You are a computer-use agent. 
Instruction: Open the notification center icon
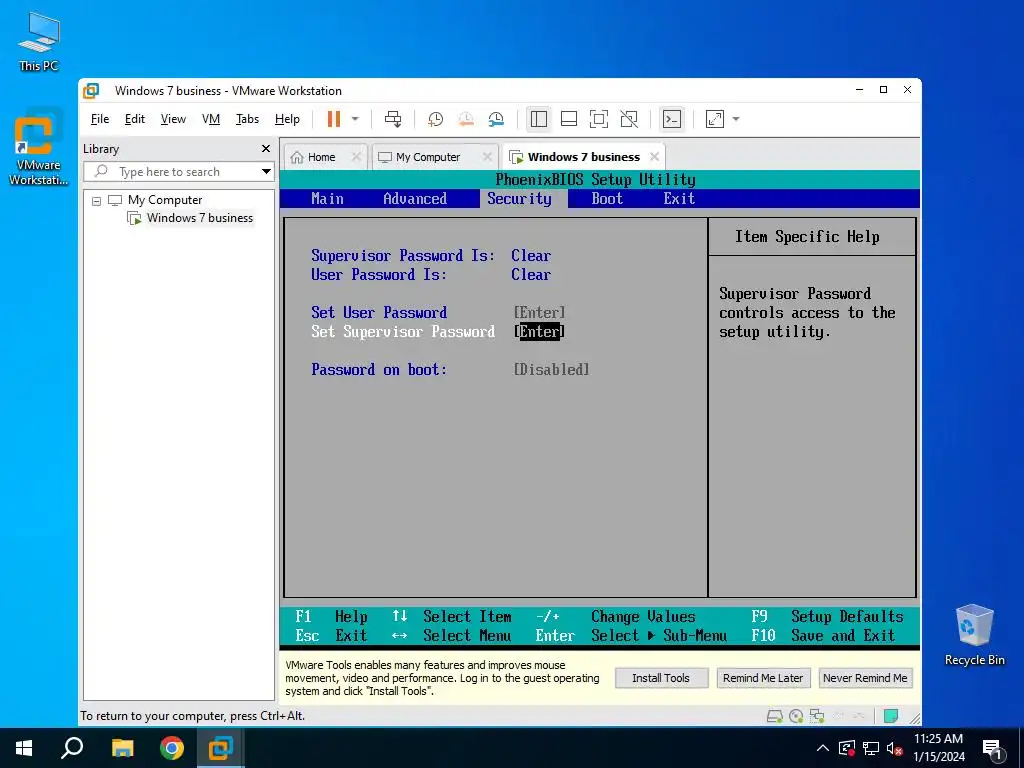click(993, 750)
